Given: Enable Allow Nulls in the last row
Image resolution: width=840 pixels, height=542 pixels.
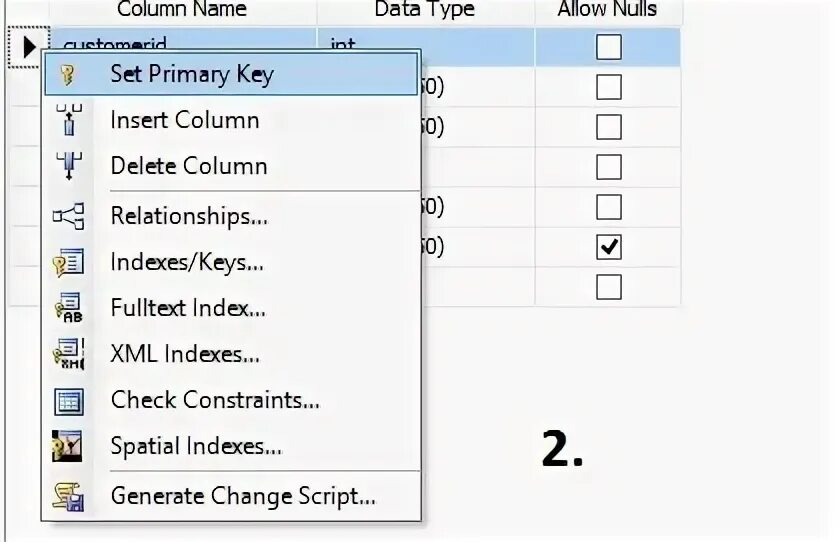Looking at the screenshot, I should (x=609, y=287).
